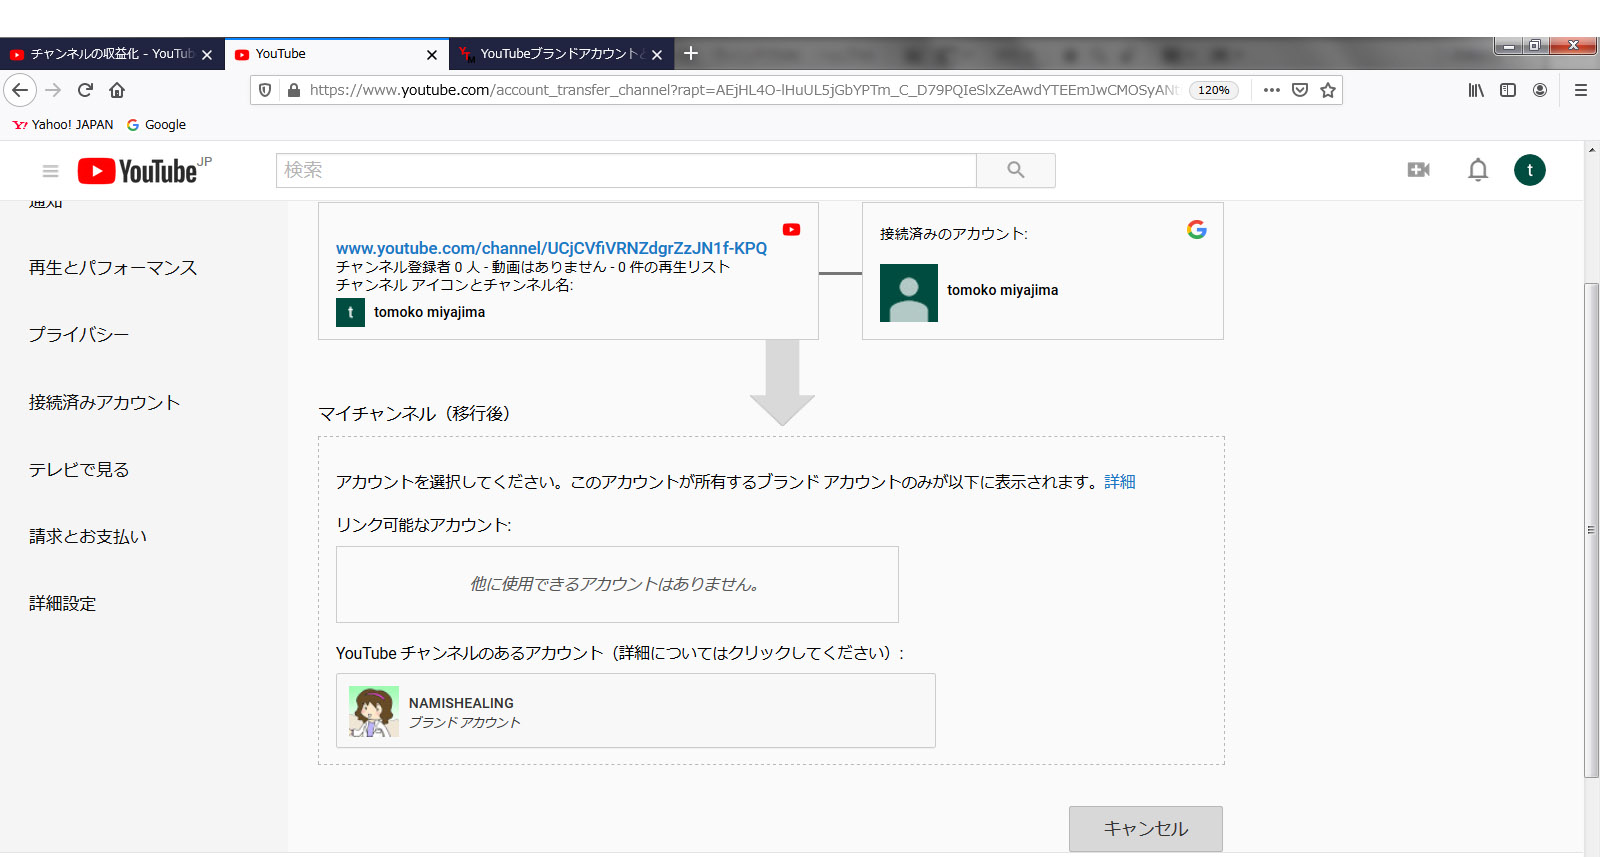Click the YouTube search magnifier button

pos(1016,170)
